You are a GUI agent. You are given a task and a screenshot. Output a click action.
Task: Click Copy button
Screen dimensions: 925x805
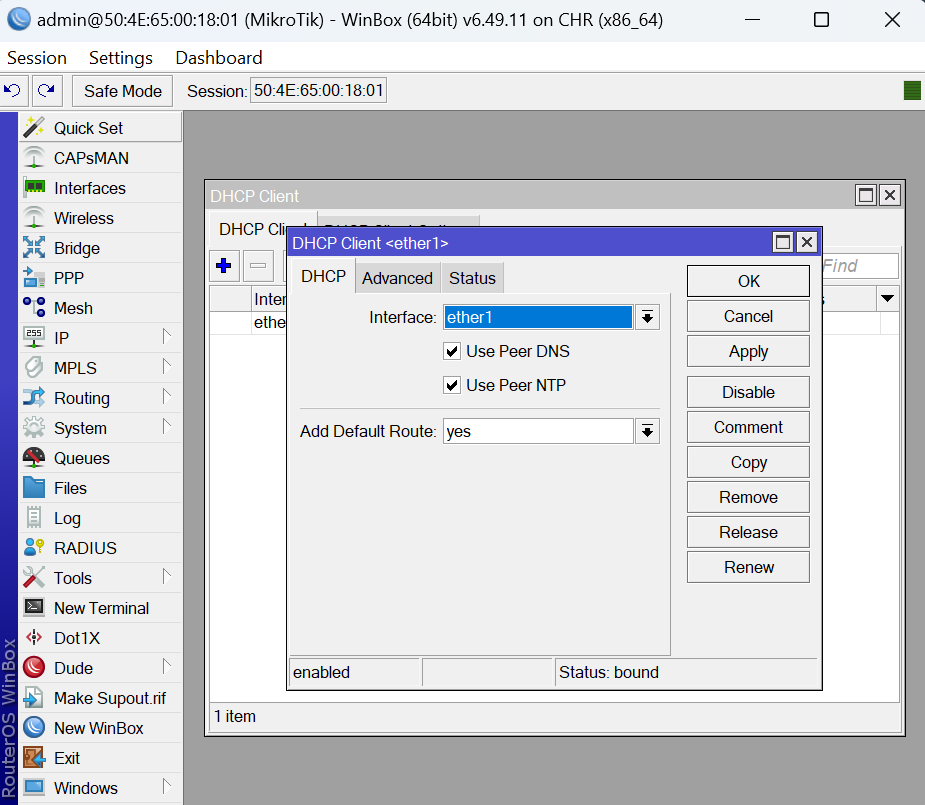748,462
